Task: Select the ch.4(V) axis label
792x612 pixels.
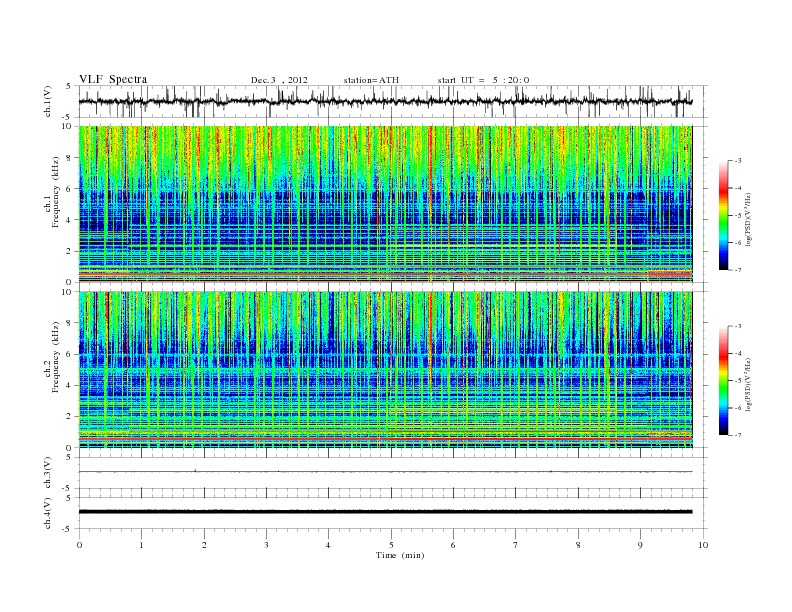Action: (48, 513)
